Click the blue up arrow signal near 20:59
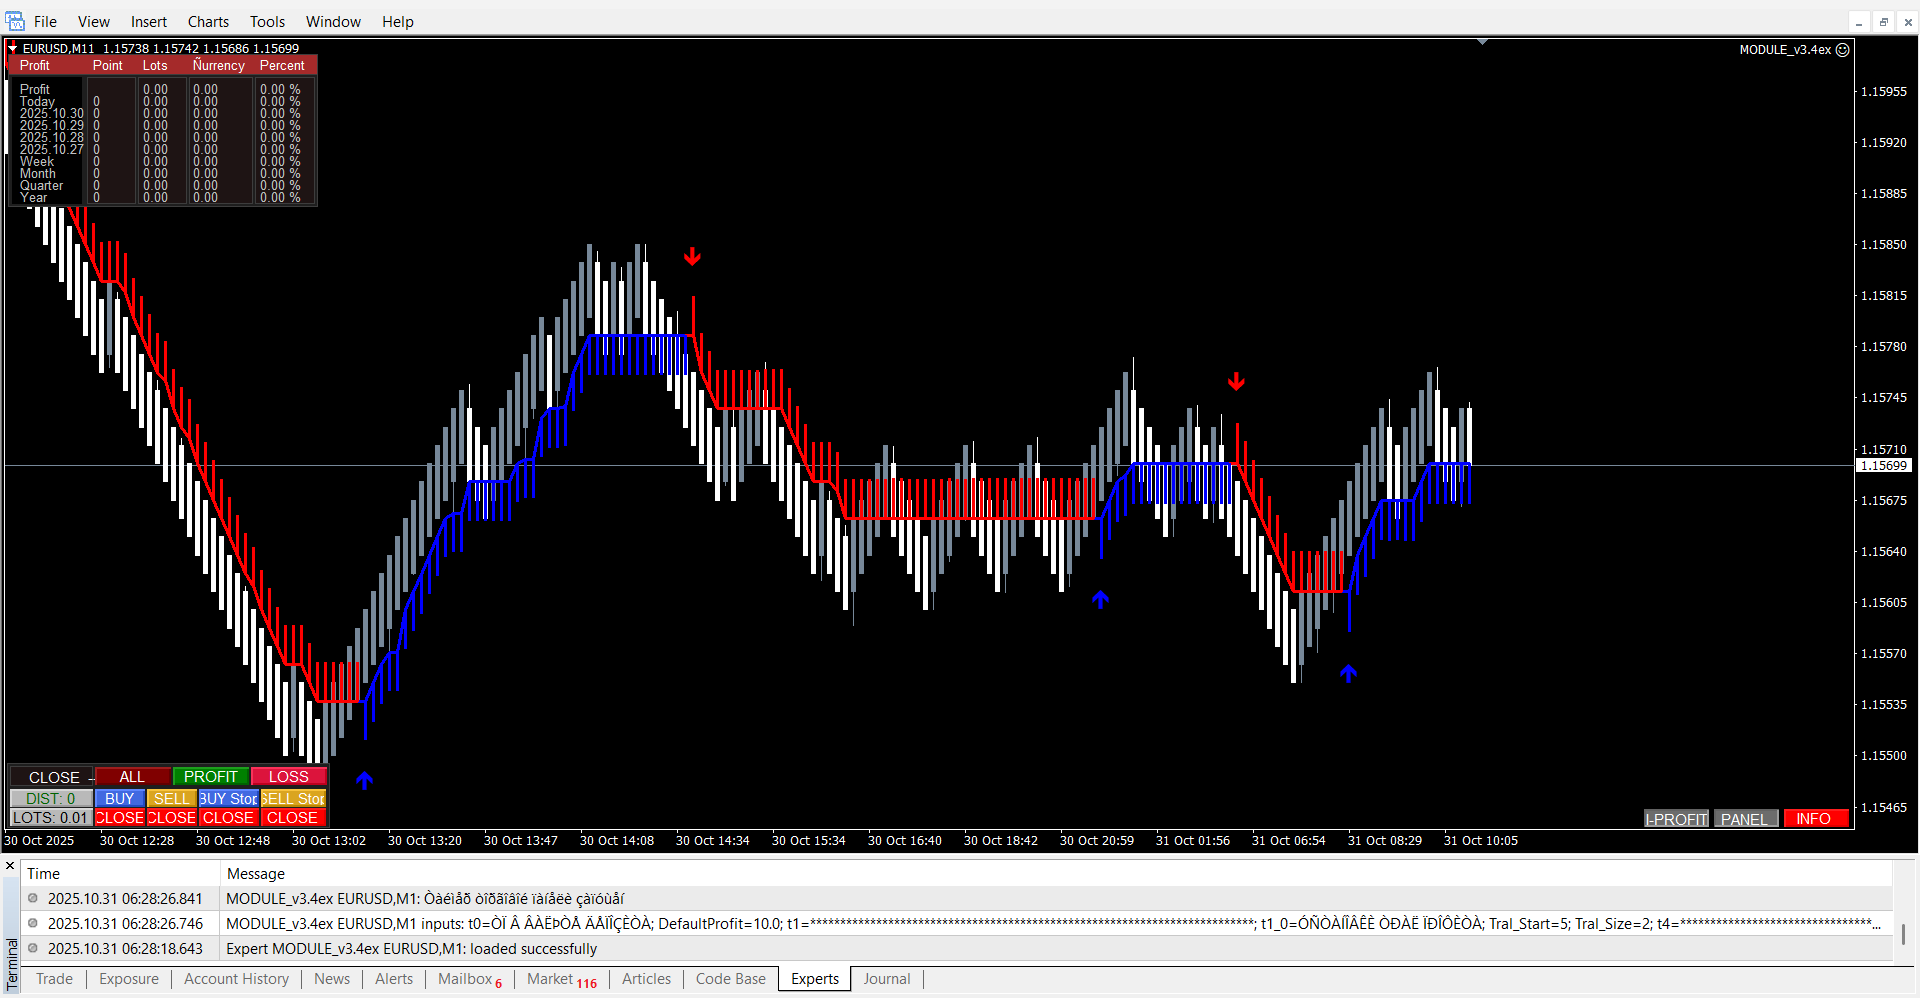The image size is (1920, 998). (x=1101, y=599)
